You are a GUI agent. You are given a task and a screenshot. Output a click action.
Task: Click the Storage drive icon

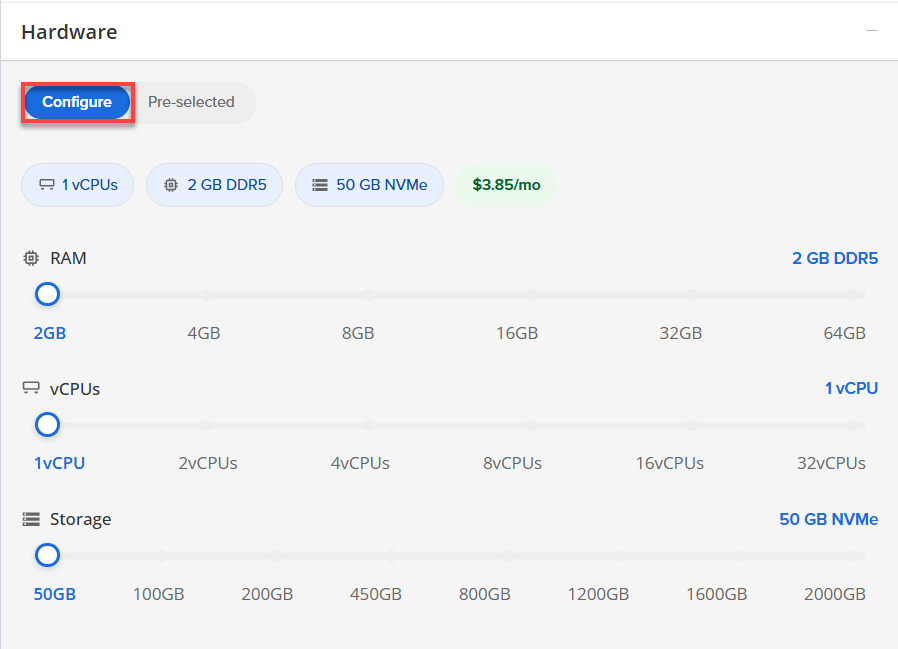(31, 519)
